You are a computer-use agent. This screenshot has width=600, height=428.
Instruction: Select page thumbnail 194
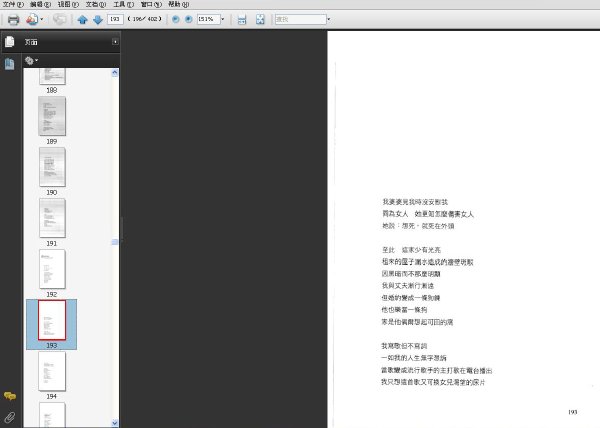(52, 371)
